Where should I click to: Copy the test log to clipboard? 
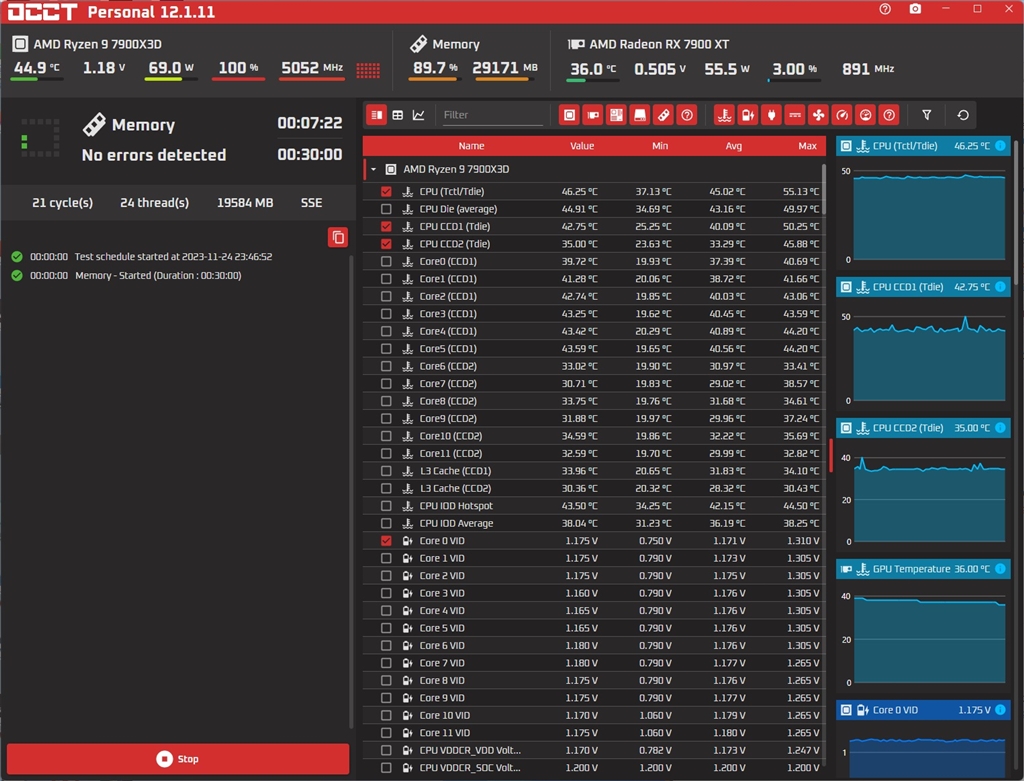338,237
